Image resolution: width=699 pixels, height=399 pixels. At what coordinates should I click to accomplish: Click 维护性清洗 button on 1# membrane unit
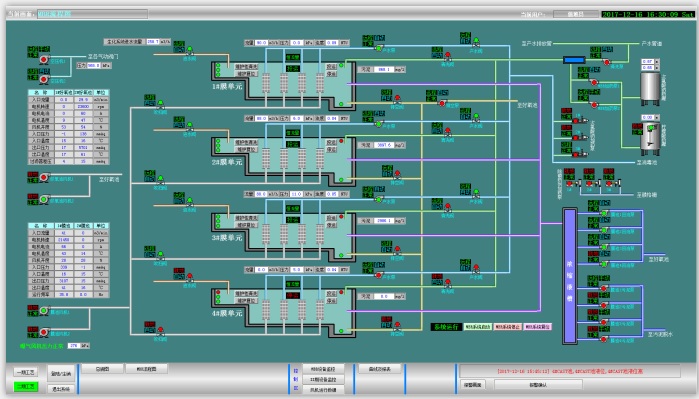click(x=247, y=66)
